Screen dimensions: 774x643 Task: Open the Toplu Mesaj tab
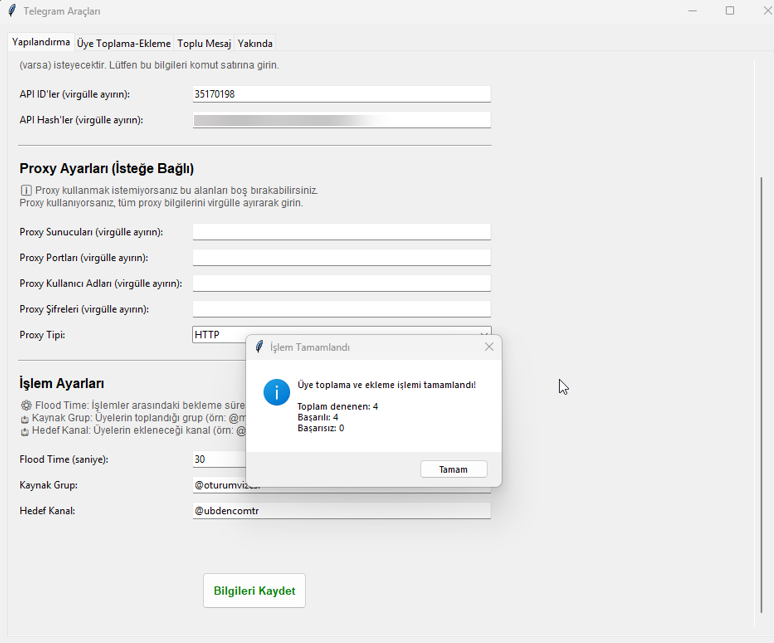coord(204,44)
